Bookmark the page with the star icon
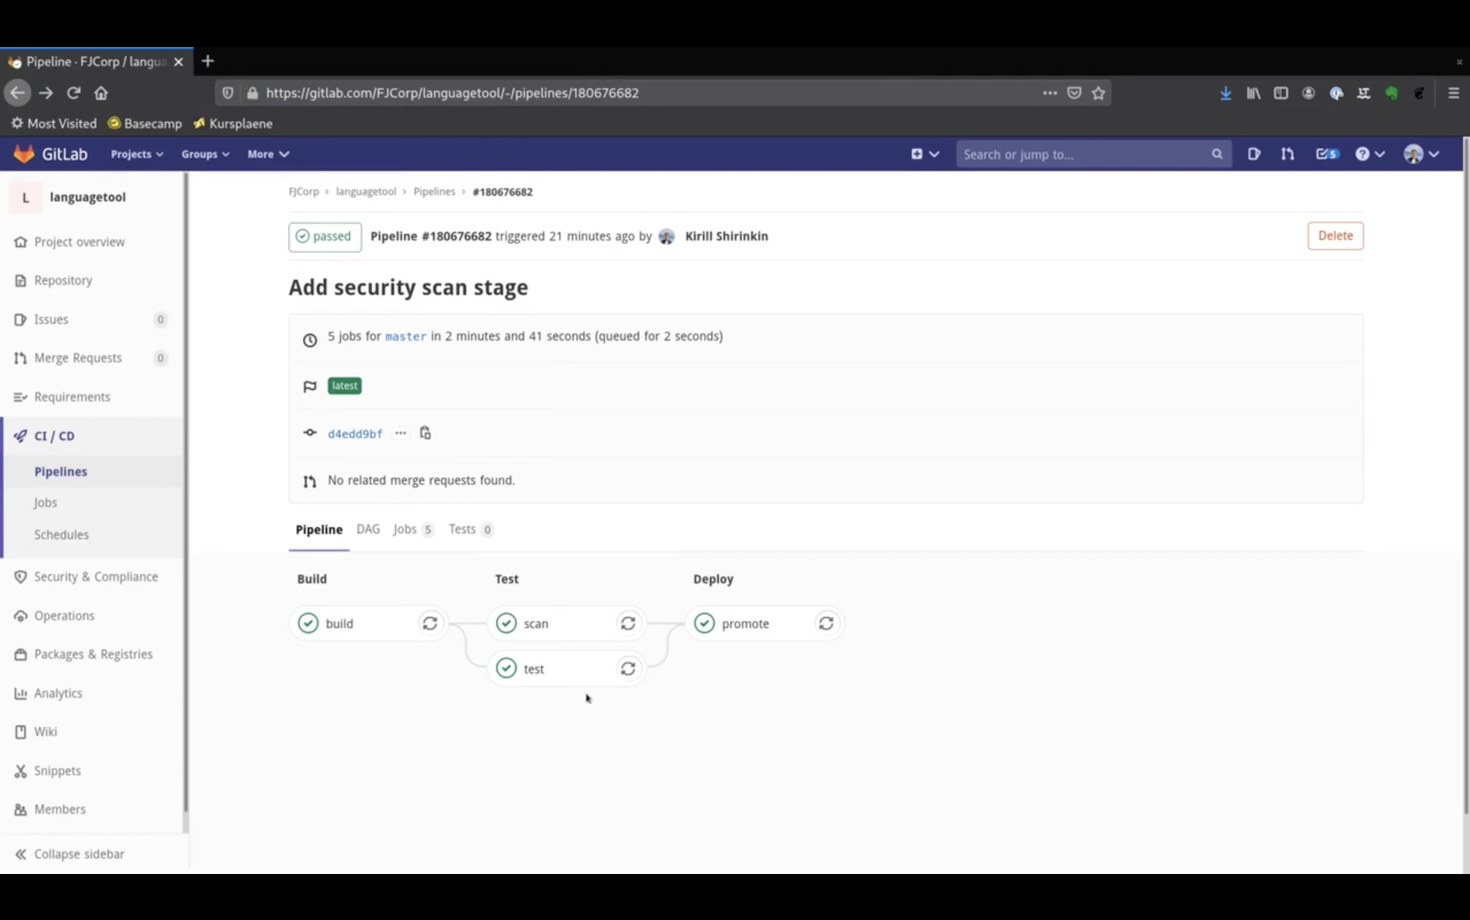The width and height of the screenshot is (1470, 920). pos(1099,92)
